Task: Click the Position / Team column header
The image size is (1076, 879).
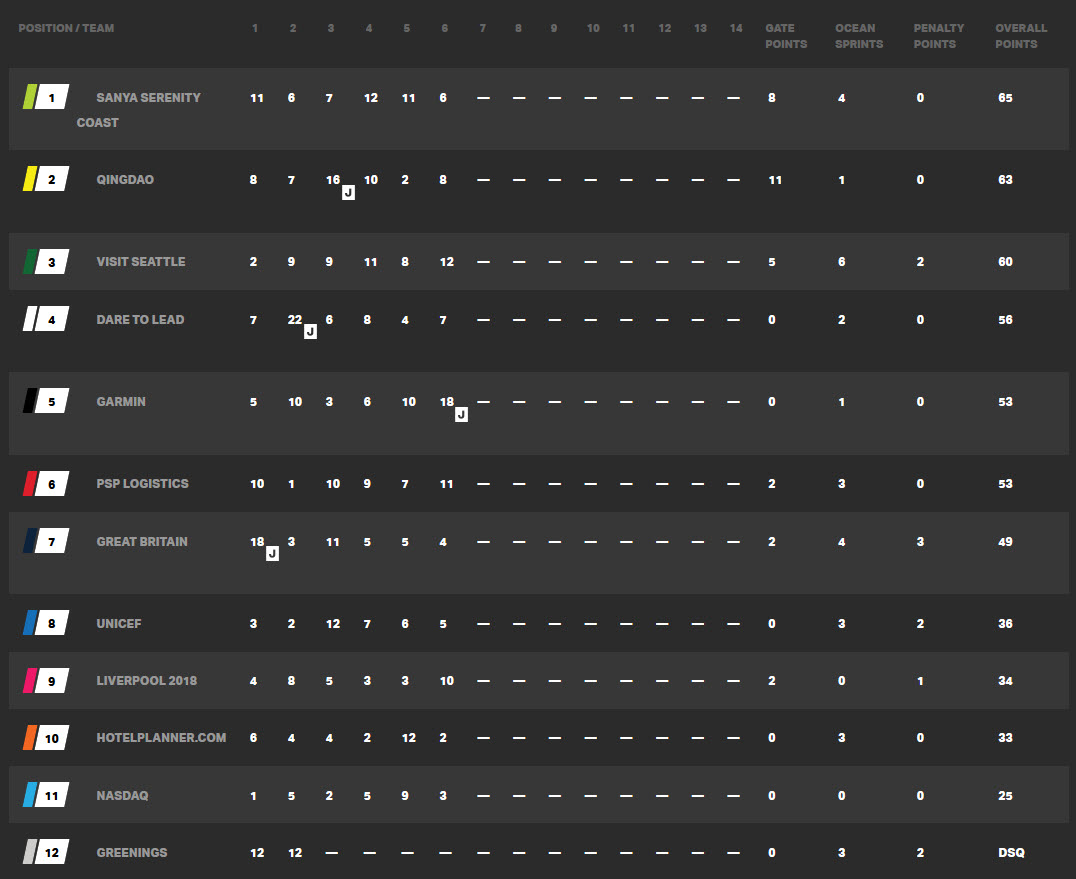Action: (66, 28)
